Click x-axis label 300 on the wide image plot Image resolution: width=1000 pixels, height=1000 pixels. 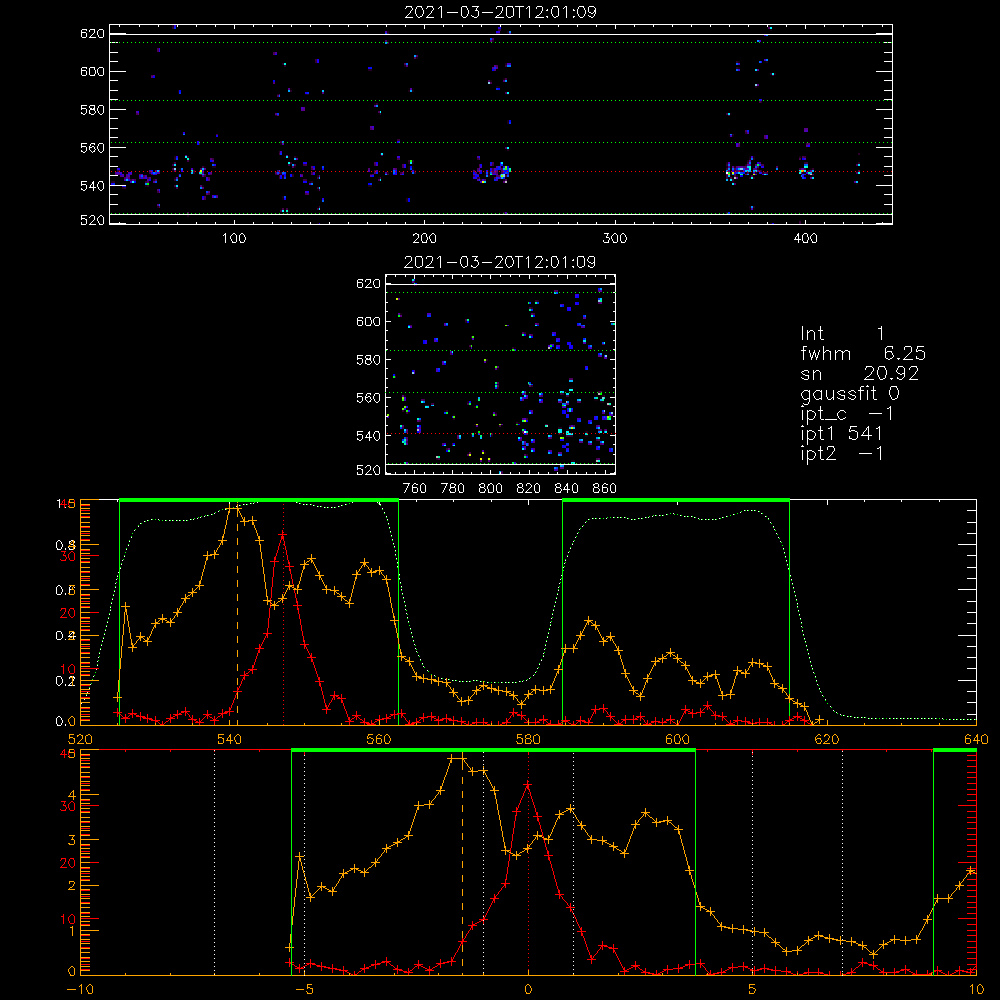point(615,239)
